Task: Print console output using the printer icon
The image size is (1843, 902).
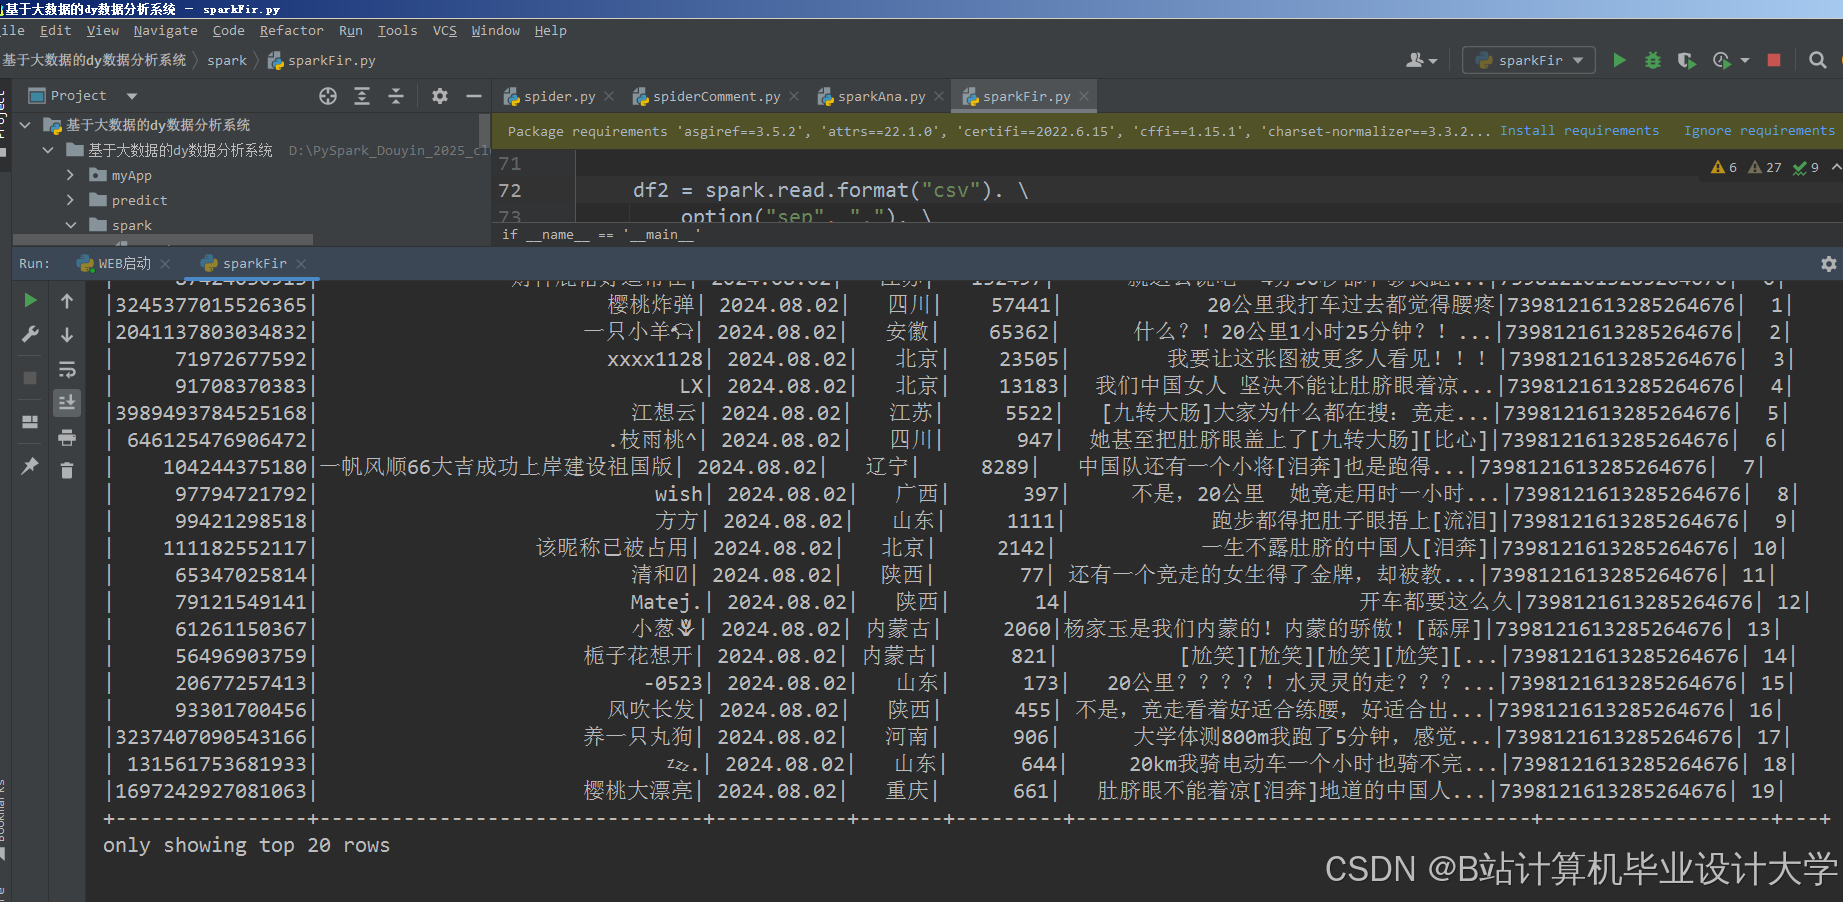Action: [67, 437]
